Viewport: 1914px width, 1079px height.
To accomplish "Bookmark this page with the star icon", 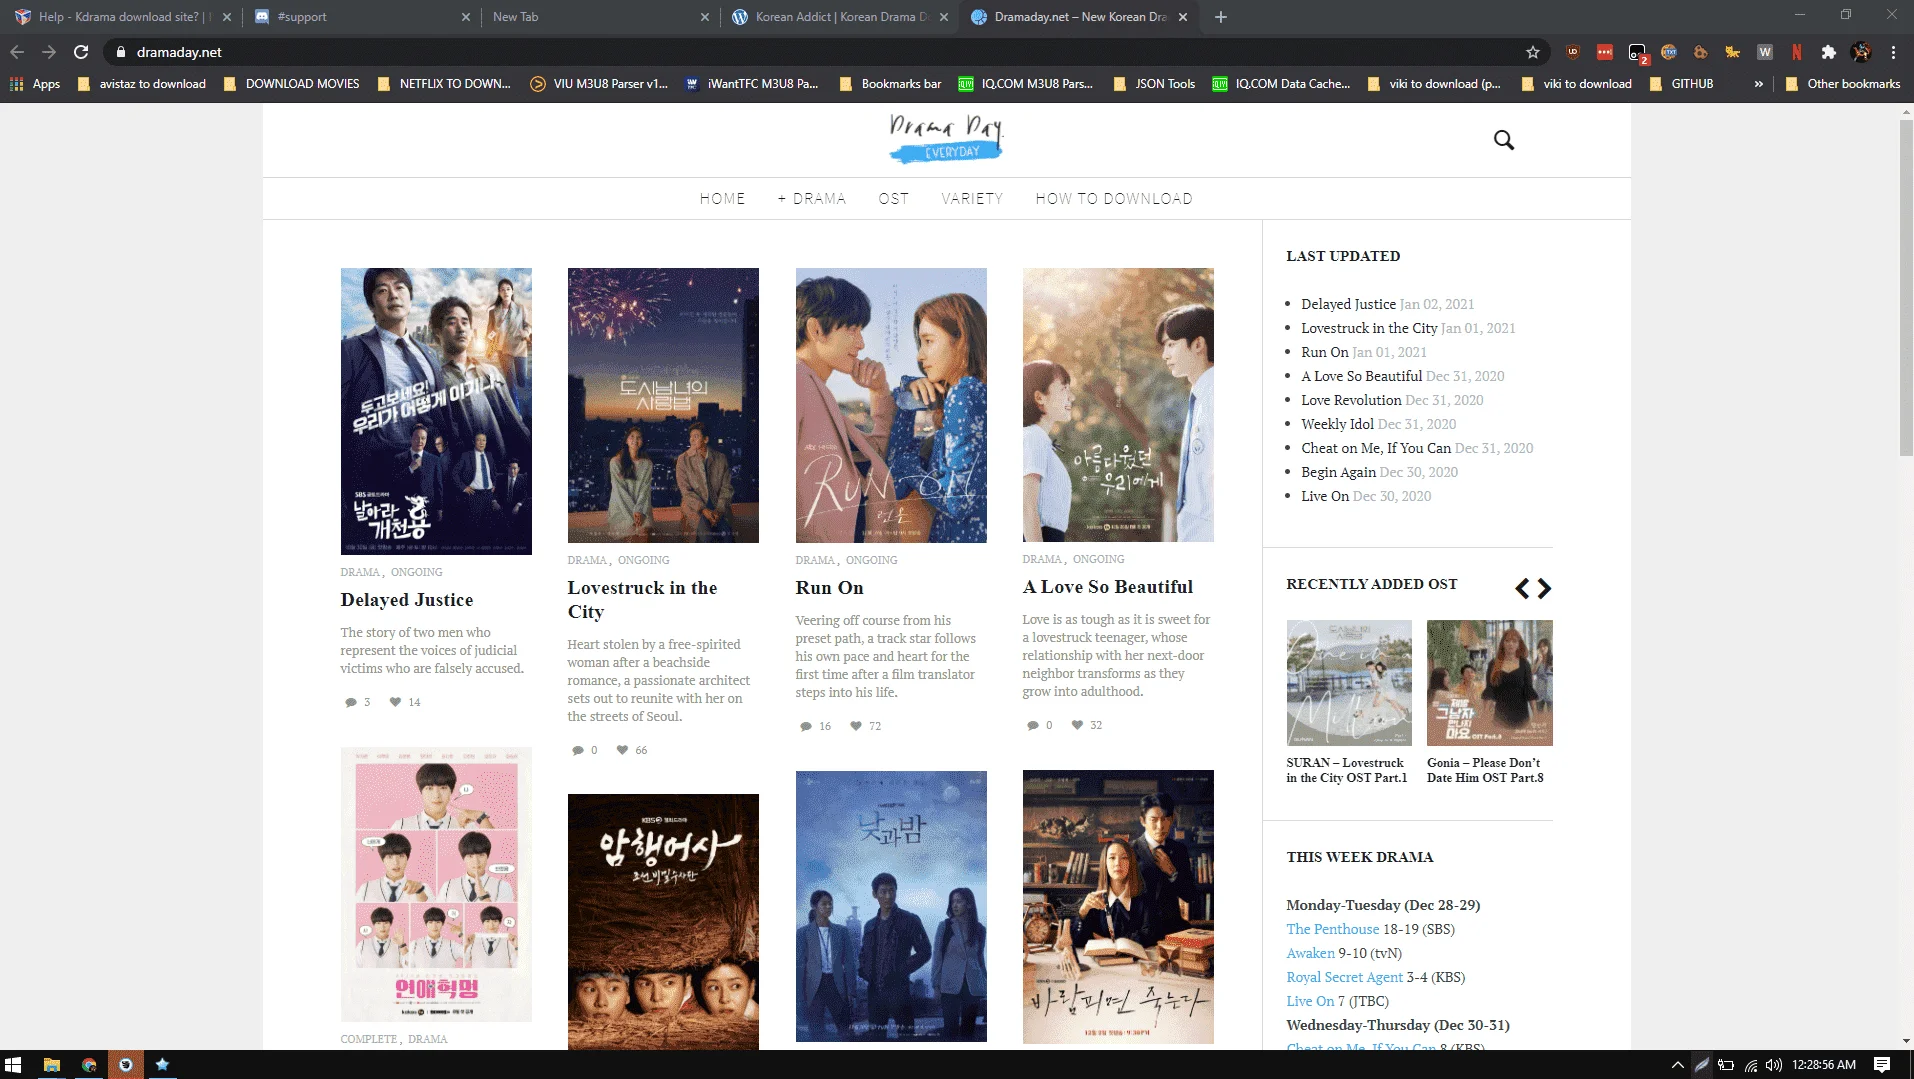I will click(x=1532, y=52).
